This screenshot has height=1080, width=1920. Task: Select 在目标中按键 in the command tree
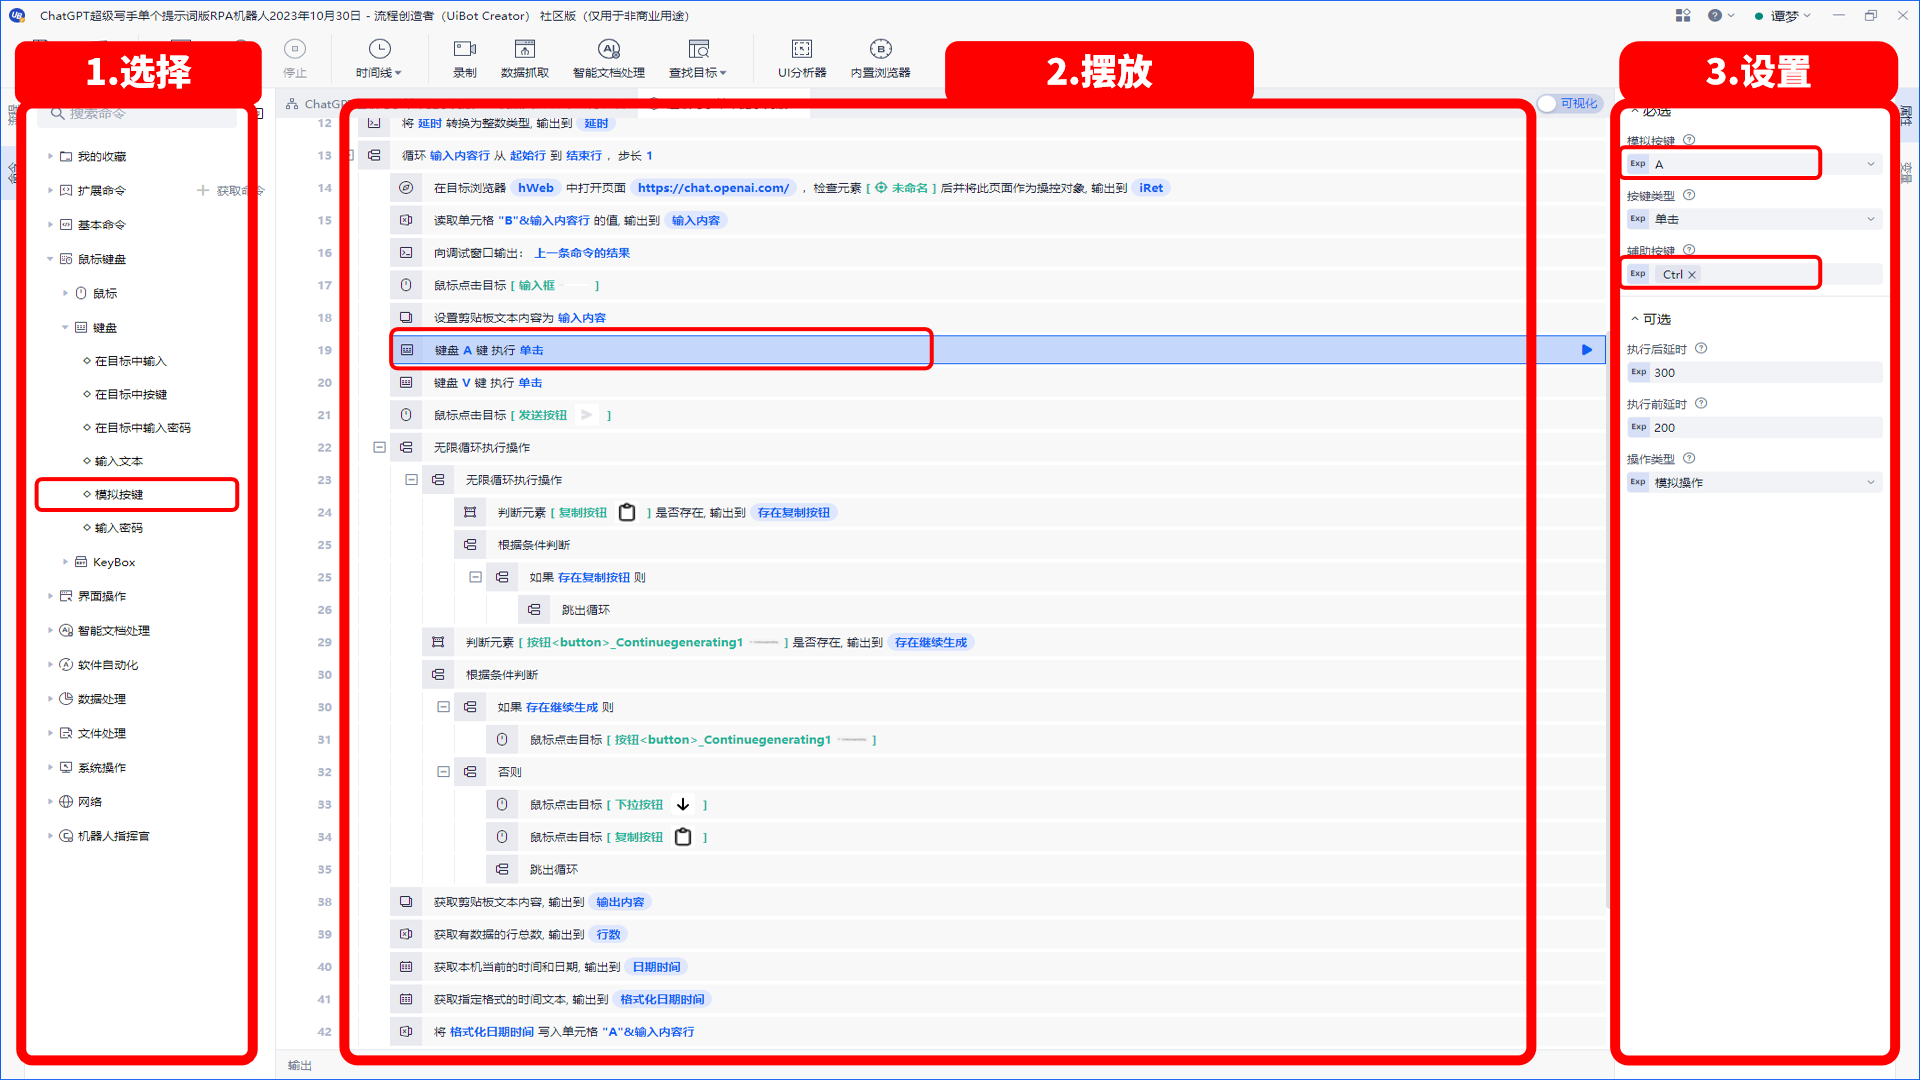pos(131,395)
